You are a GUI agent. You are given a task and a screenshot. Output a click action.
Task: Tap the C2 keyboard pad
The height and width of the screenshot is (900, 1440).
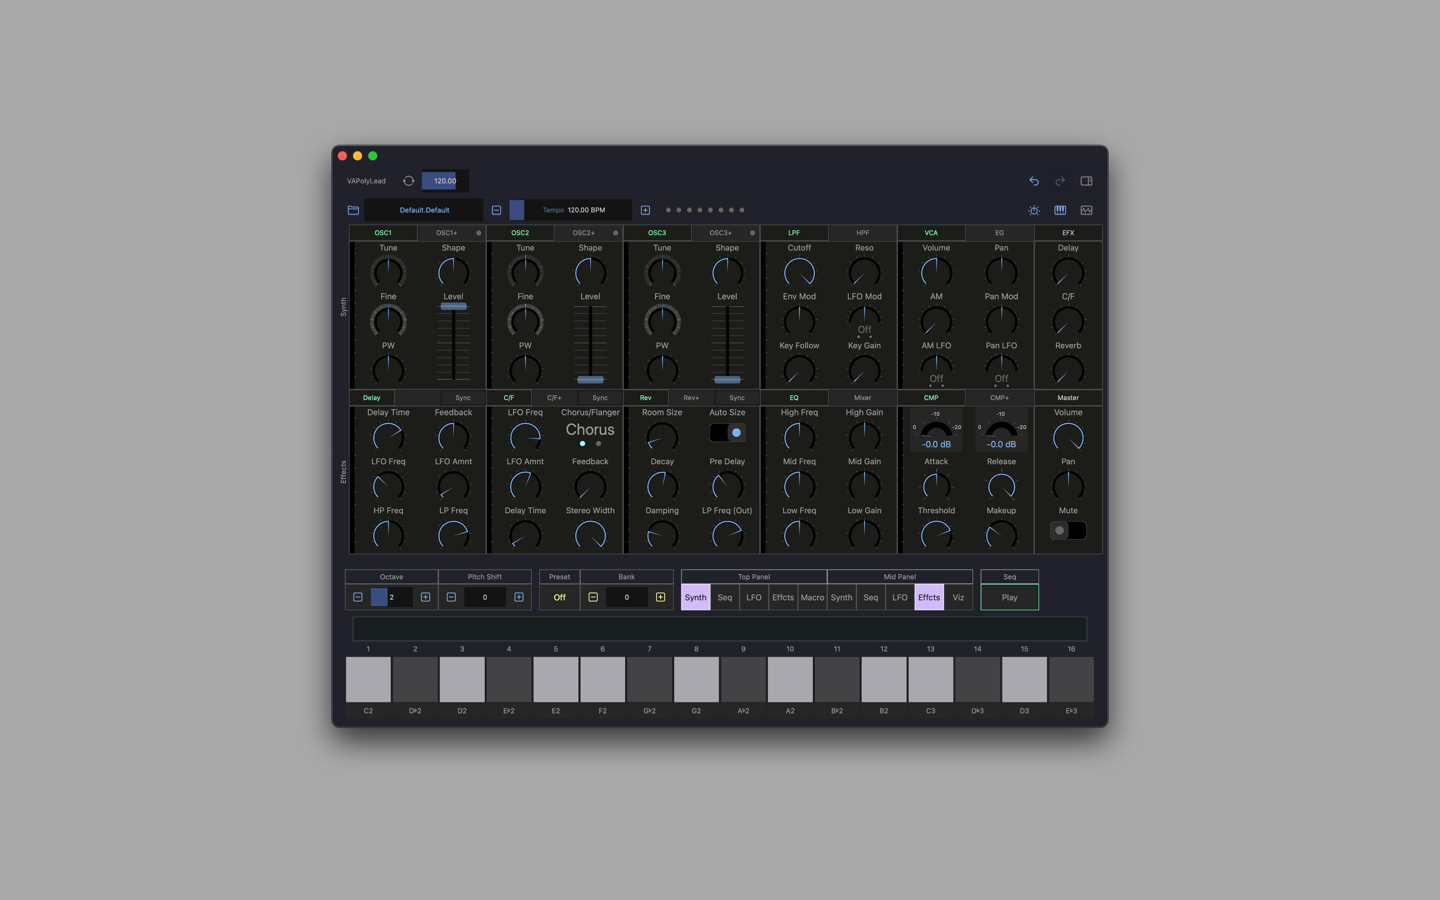click(368, 679)
